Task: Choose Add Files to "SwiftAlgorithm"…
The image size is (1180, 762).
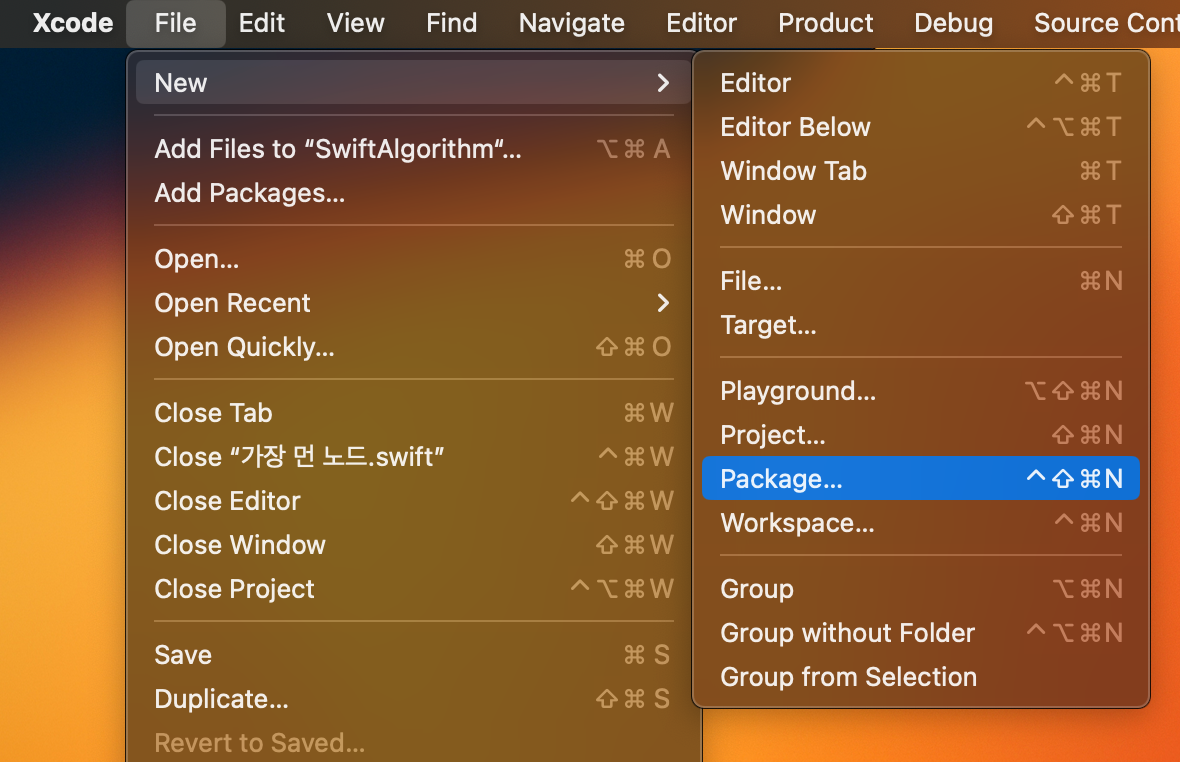Action: [x=412, y=149]
